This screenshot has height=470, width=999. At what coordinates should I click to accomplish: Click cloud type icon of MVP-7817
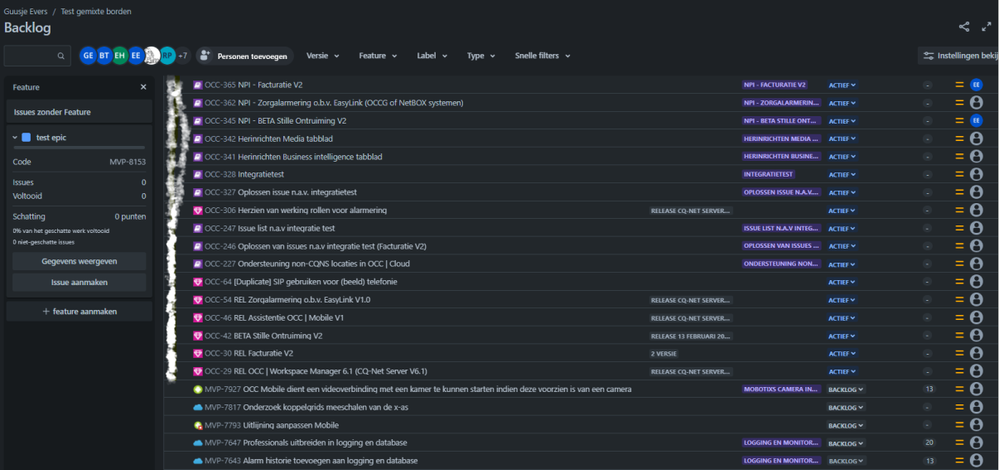(x=198, y=407)
